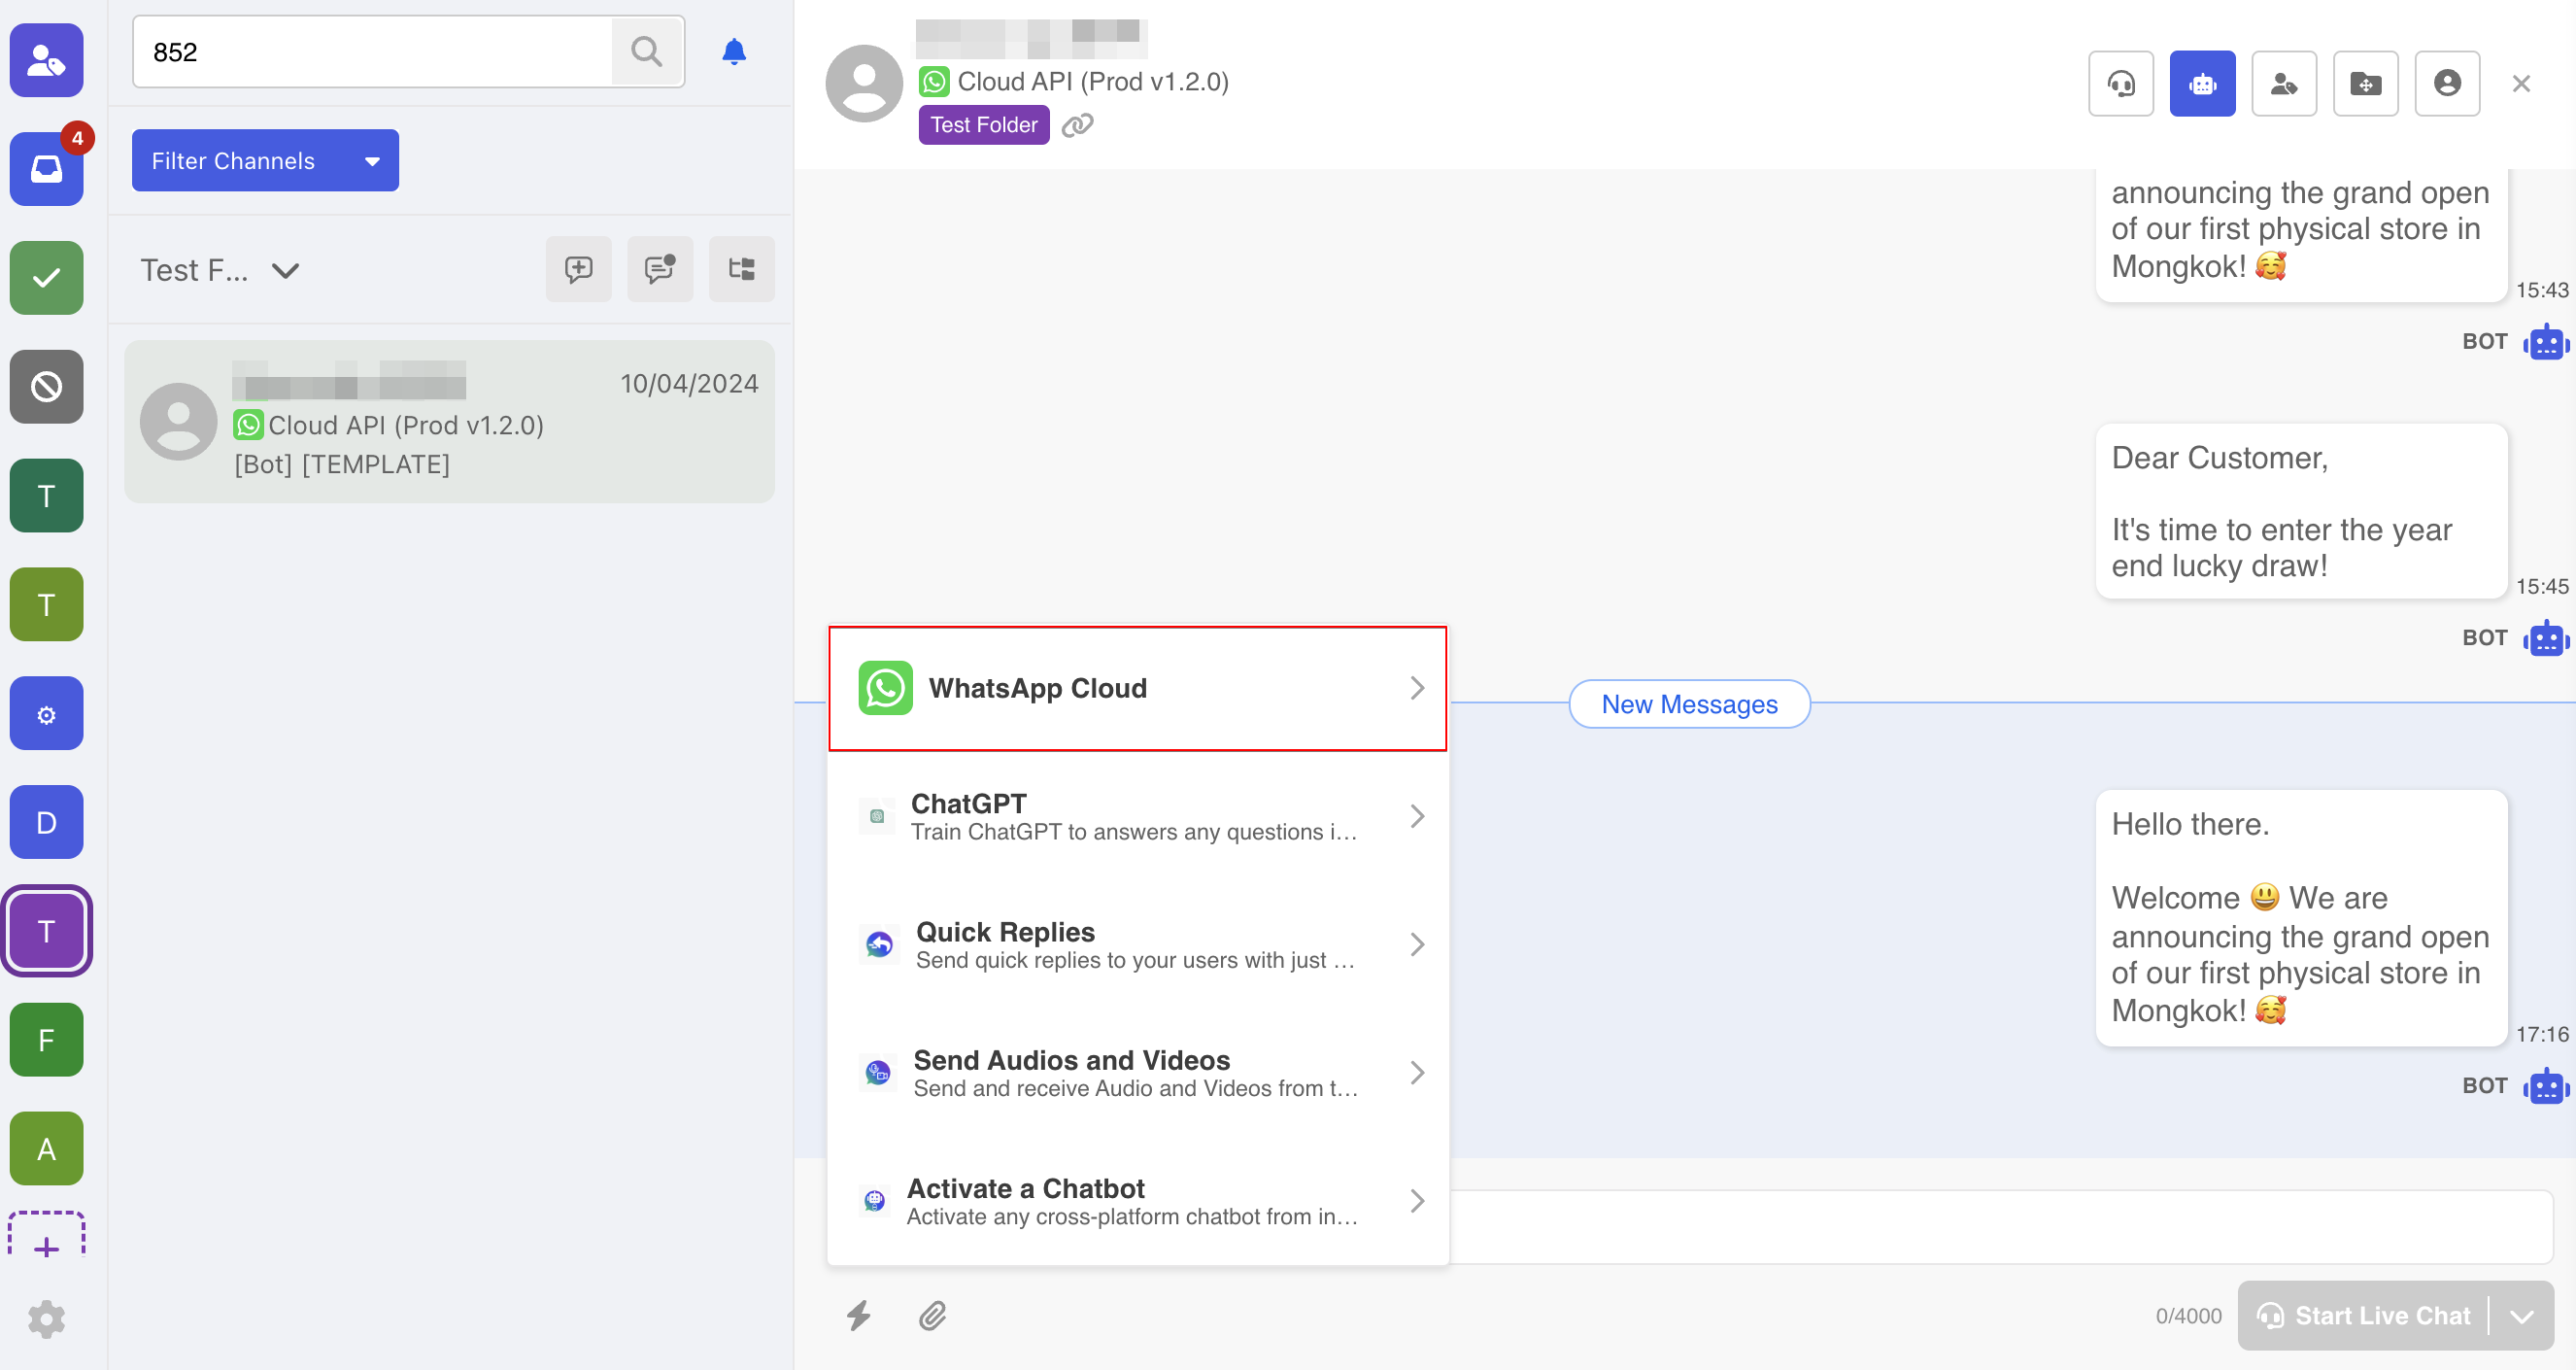Image resolution: width=2576 pixels, height=1370 pixels.
Task: Click the paperclip attachment icon
Action: (x=932, y=1315)
